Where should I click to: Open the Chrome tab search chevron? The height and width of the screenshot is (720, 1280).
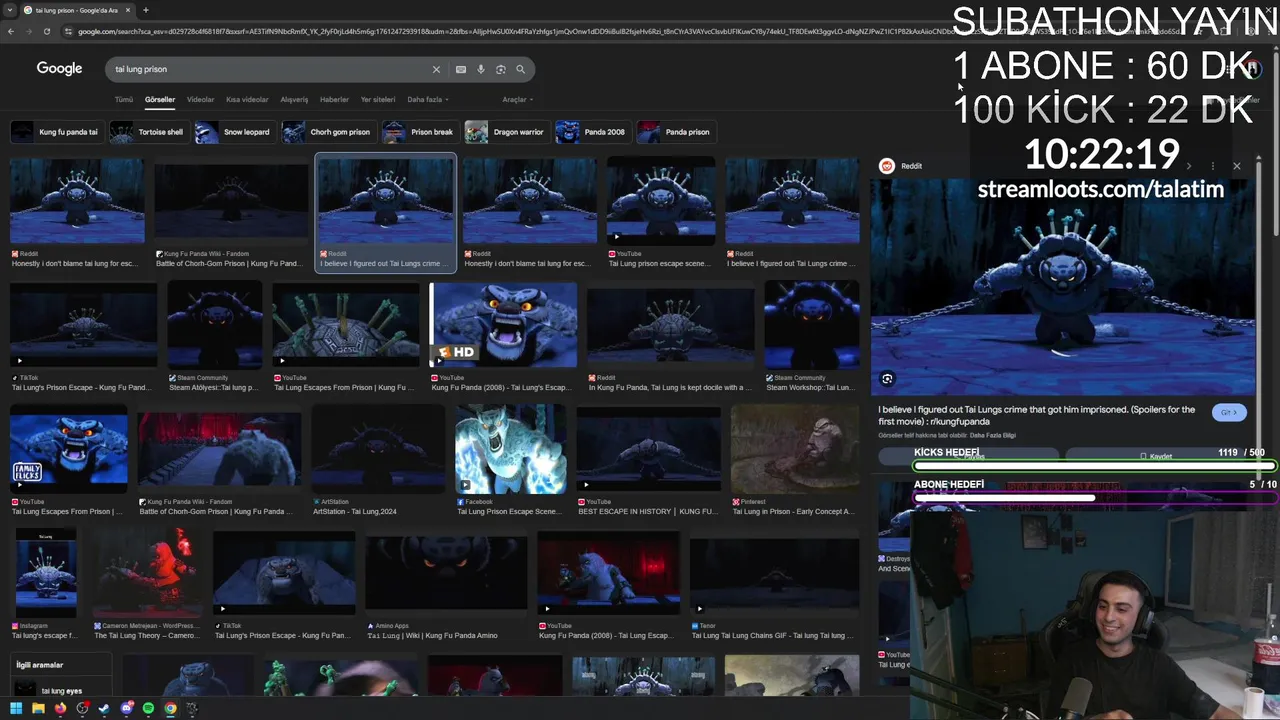click(9, 10)
